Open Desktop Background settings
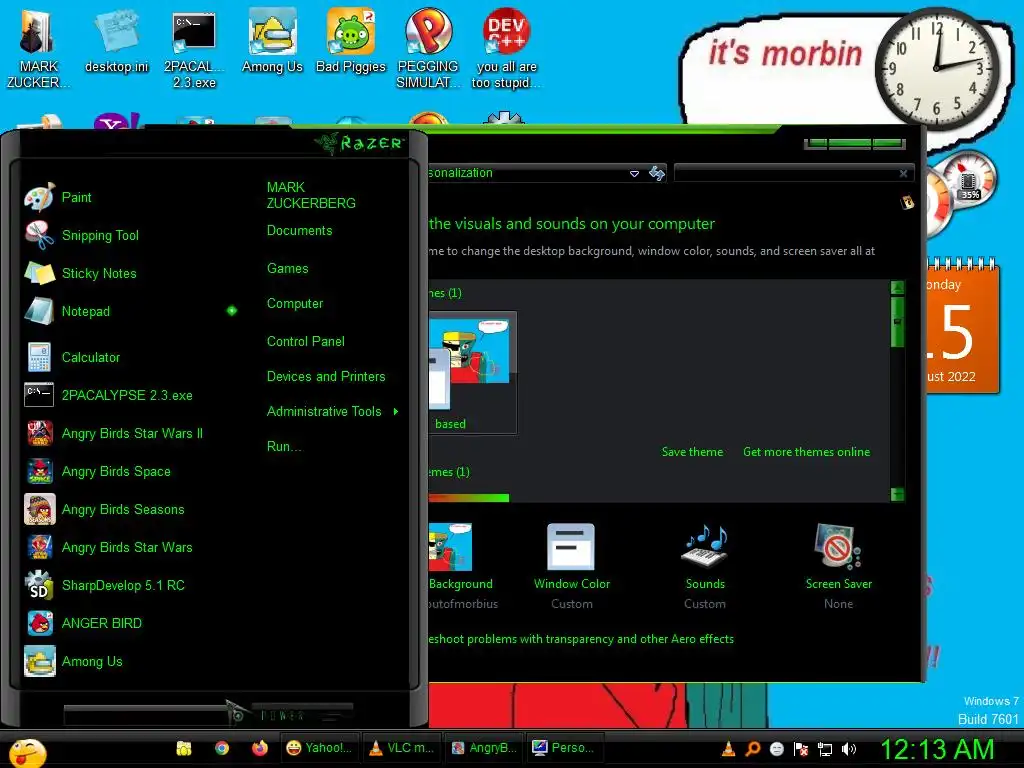 [x=460, y=566]
